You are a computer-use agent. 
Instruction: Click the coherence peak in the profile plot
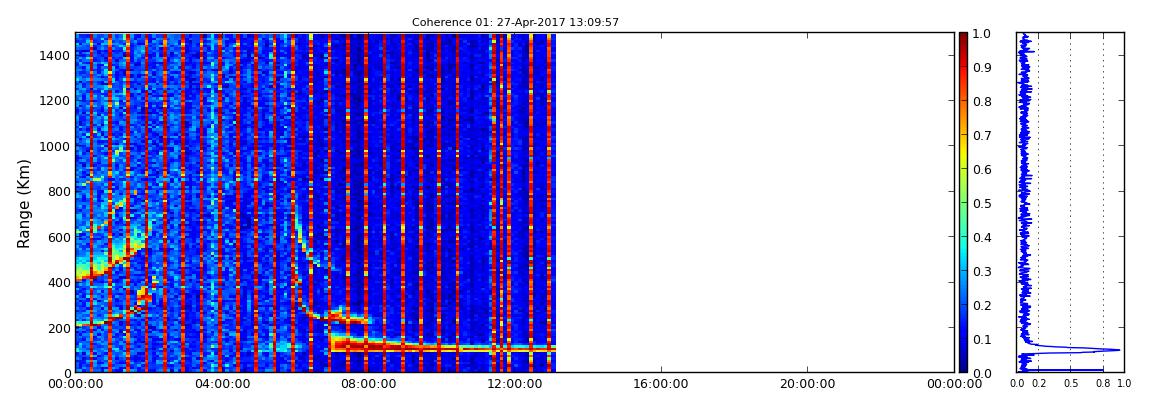click(1117, 350)
